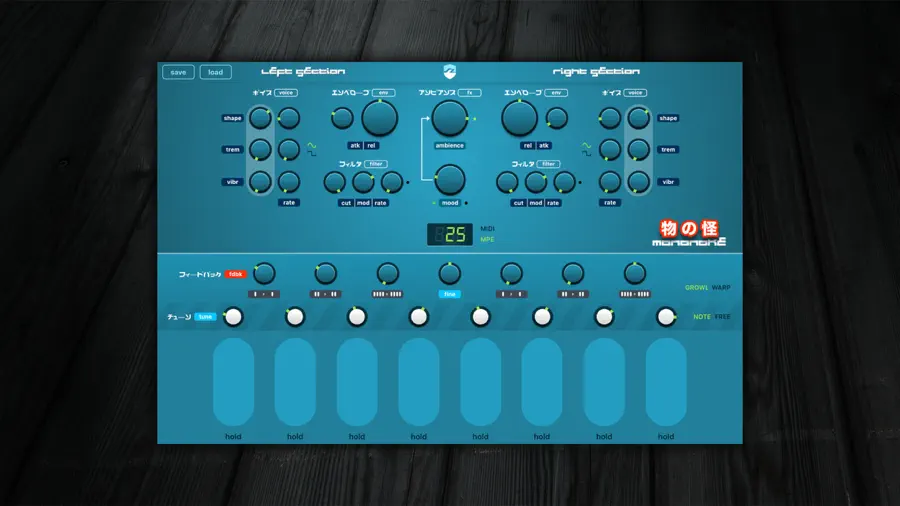
Task: Click the mood knob
Action: [x=449, y=180]
